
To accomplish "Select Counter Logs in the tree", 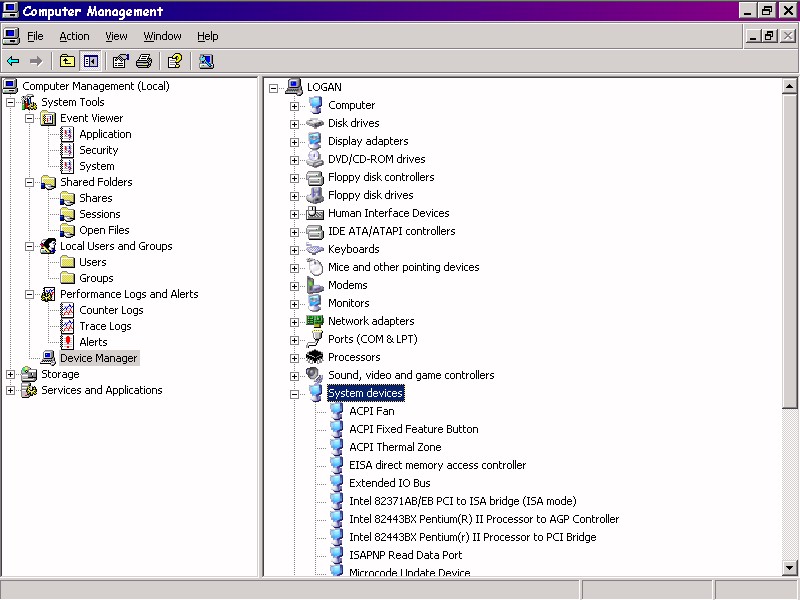I will (x=111, y=310).
